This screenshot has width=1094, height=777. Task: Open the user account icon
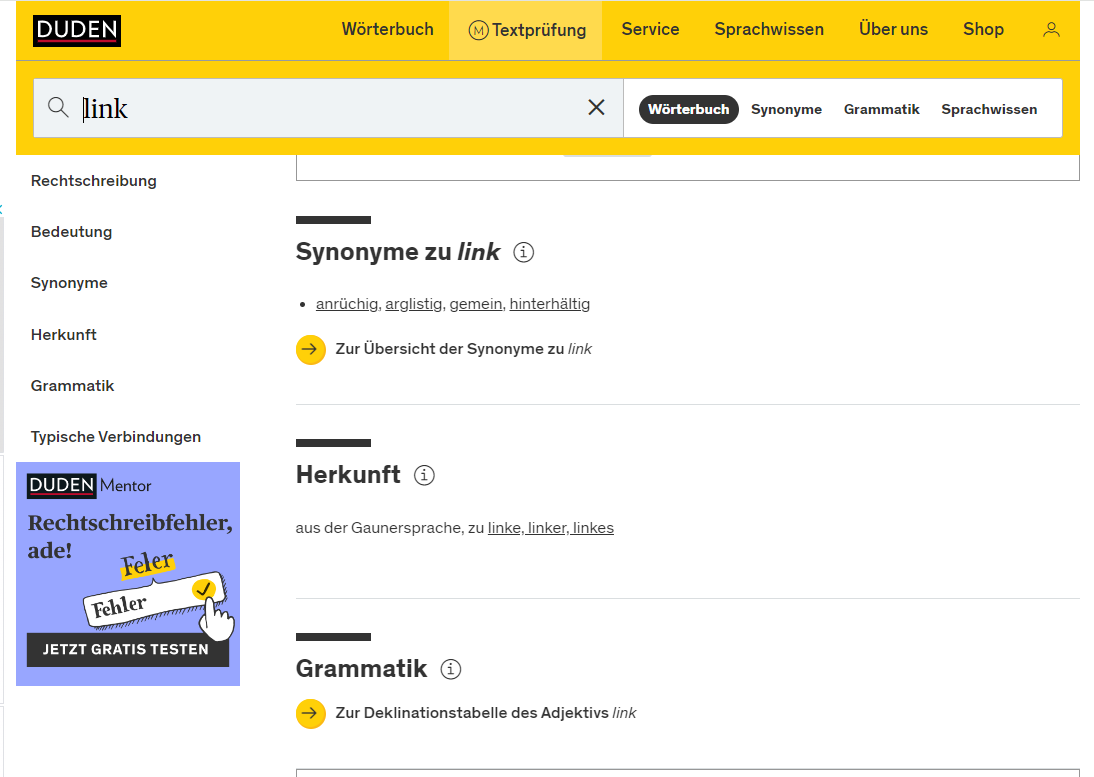click(1051, 30)
